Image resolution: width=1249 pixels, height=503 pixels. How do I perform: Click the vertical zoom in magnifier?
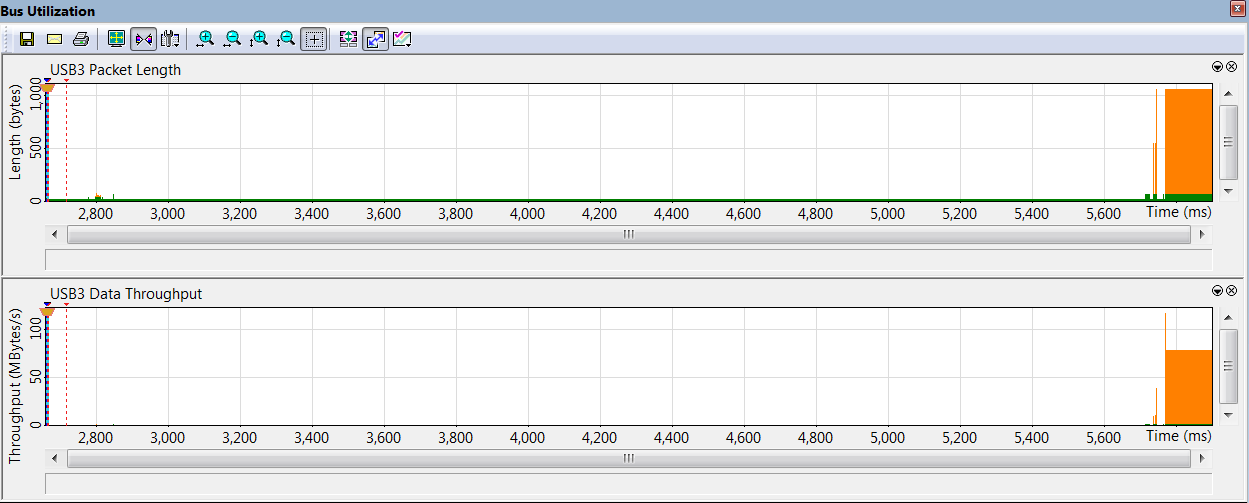coord(259,39)
